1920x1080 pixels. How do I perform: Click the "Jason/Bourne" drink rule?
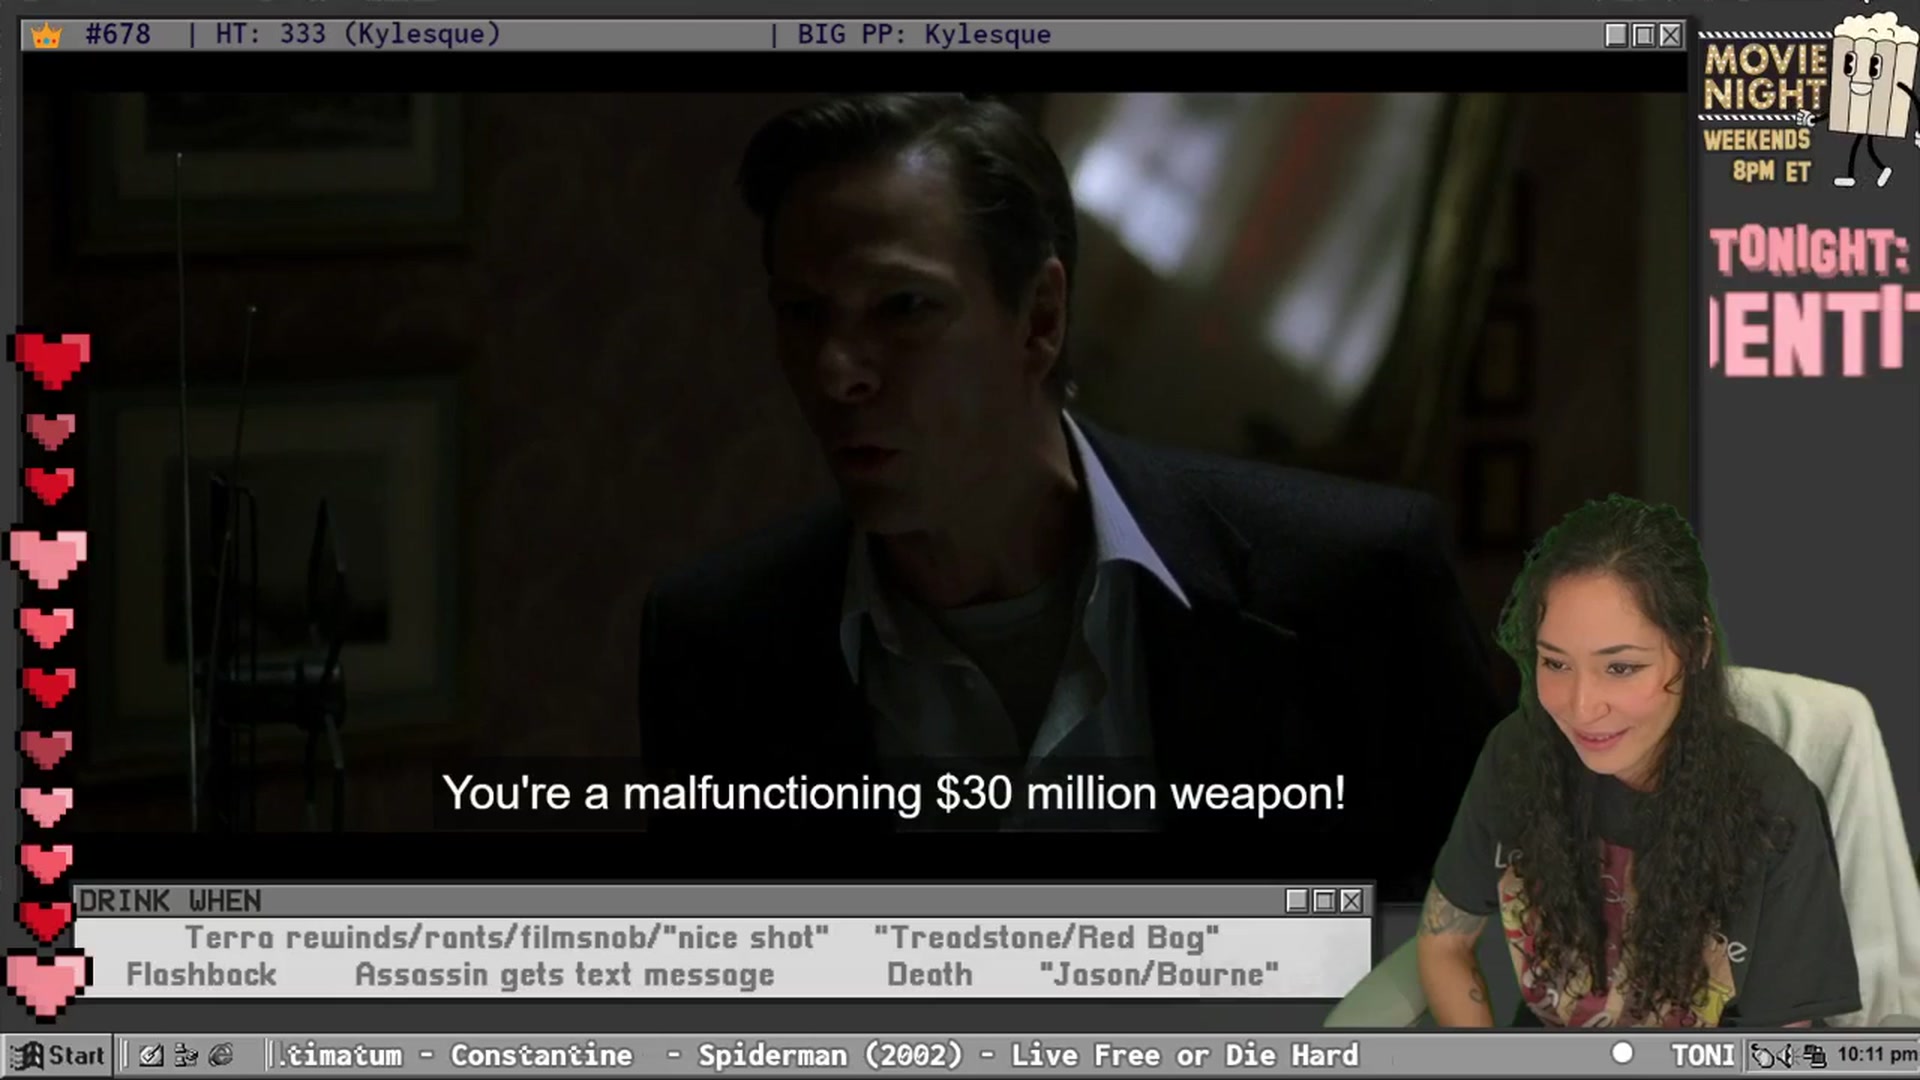click(x=1159, y=975)
